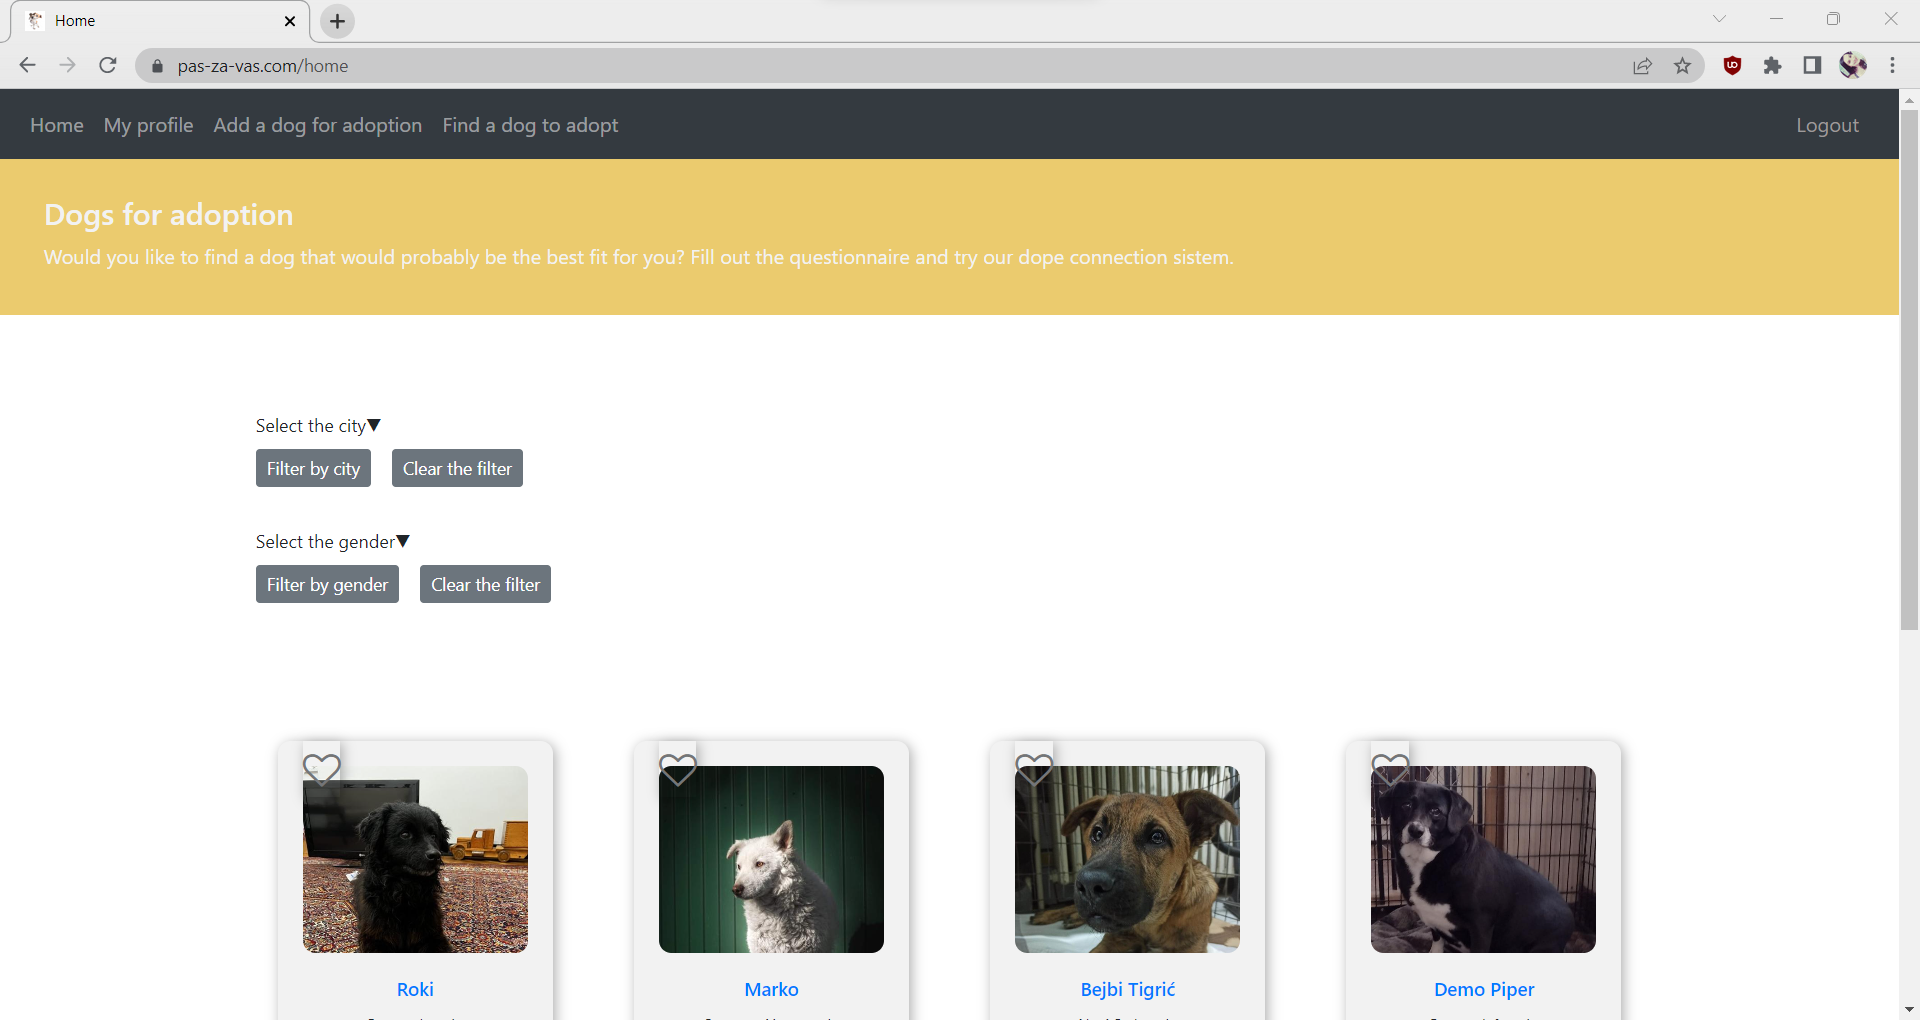Bookmark the page with the star icon
The height and width of the screenshot is (1020, 1920).
coord(1683,65)
